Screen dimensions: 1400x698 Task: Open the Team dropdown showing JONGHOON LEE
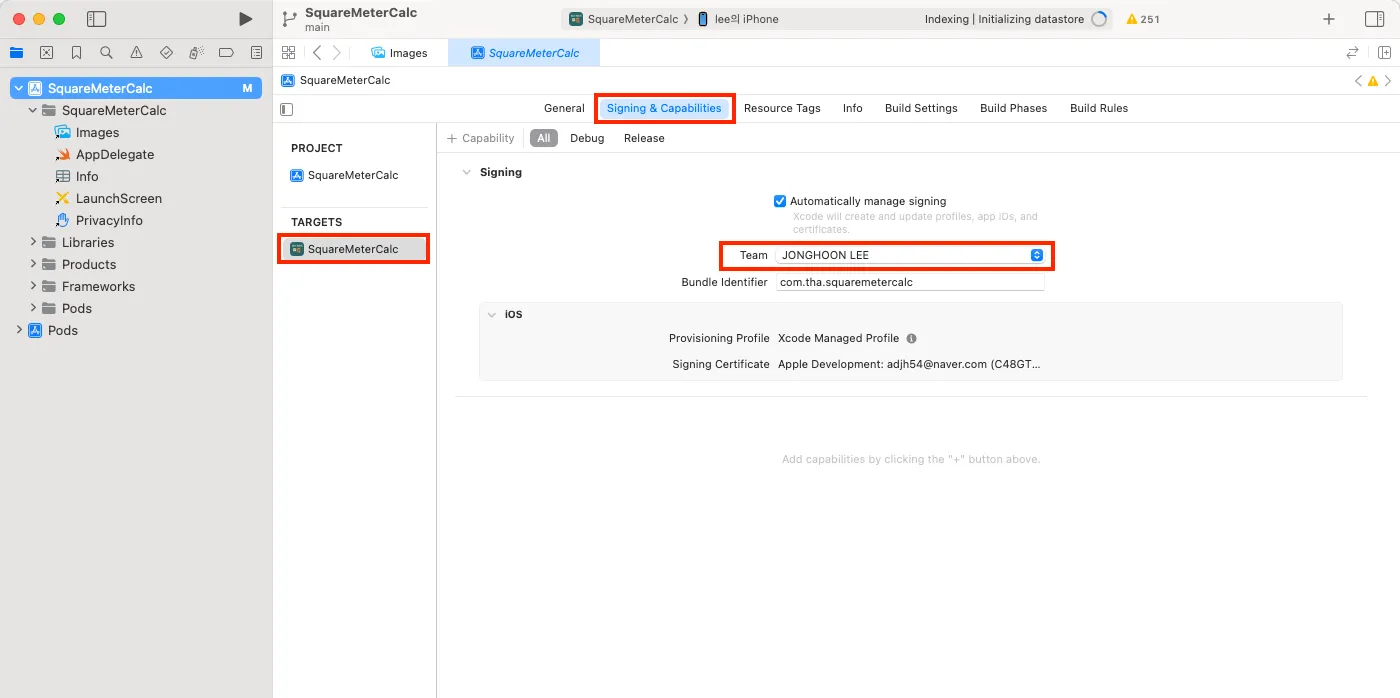pyautogui.click(x=910, y=255)
